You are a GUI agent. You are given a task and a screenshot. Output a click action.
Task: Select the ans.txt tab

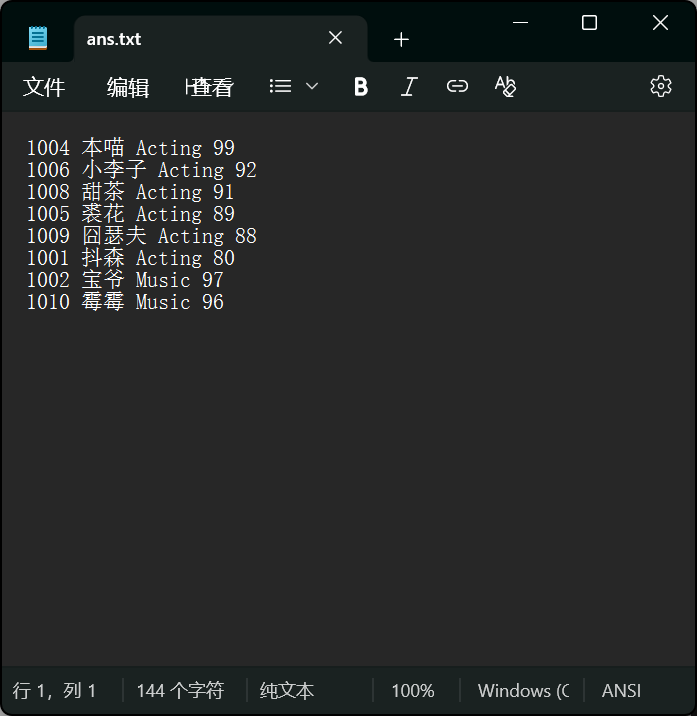pos(221,39)
